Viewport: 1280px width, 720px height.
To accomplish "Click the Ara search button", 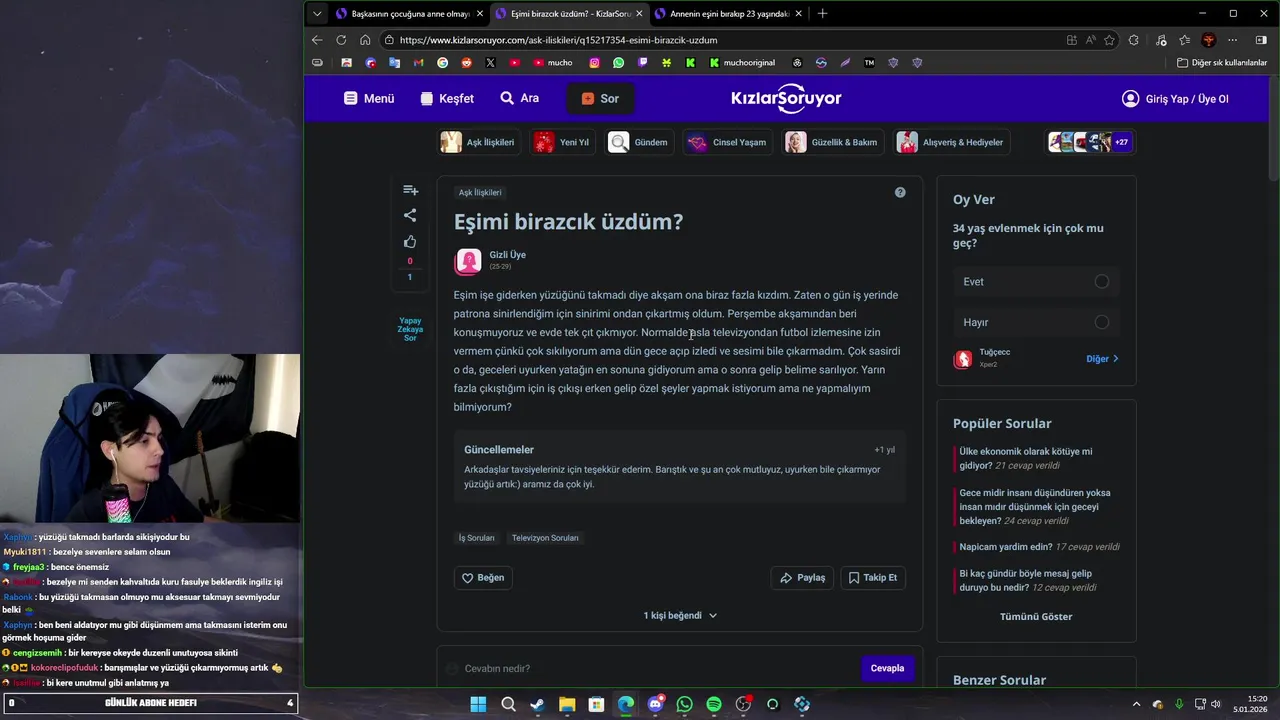I will pos(520,98).
